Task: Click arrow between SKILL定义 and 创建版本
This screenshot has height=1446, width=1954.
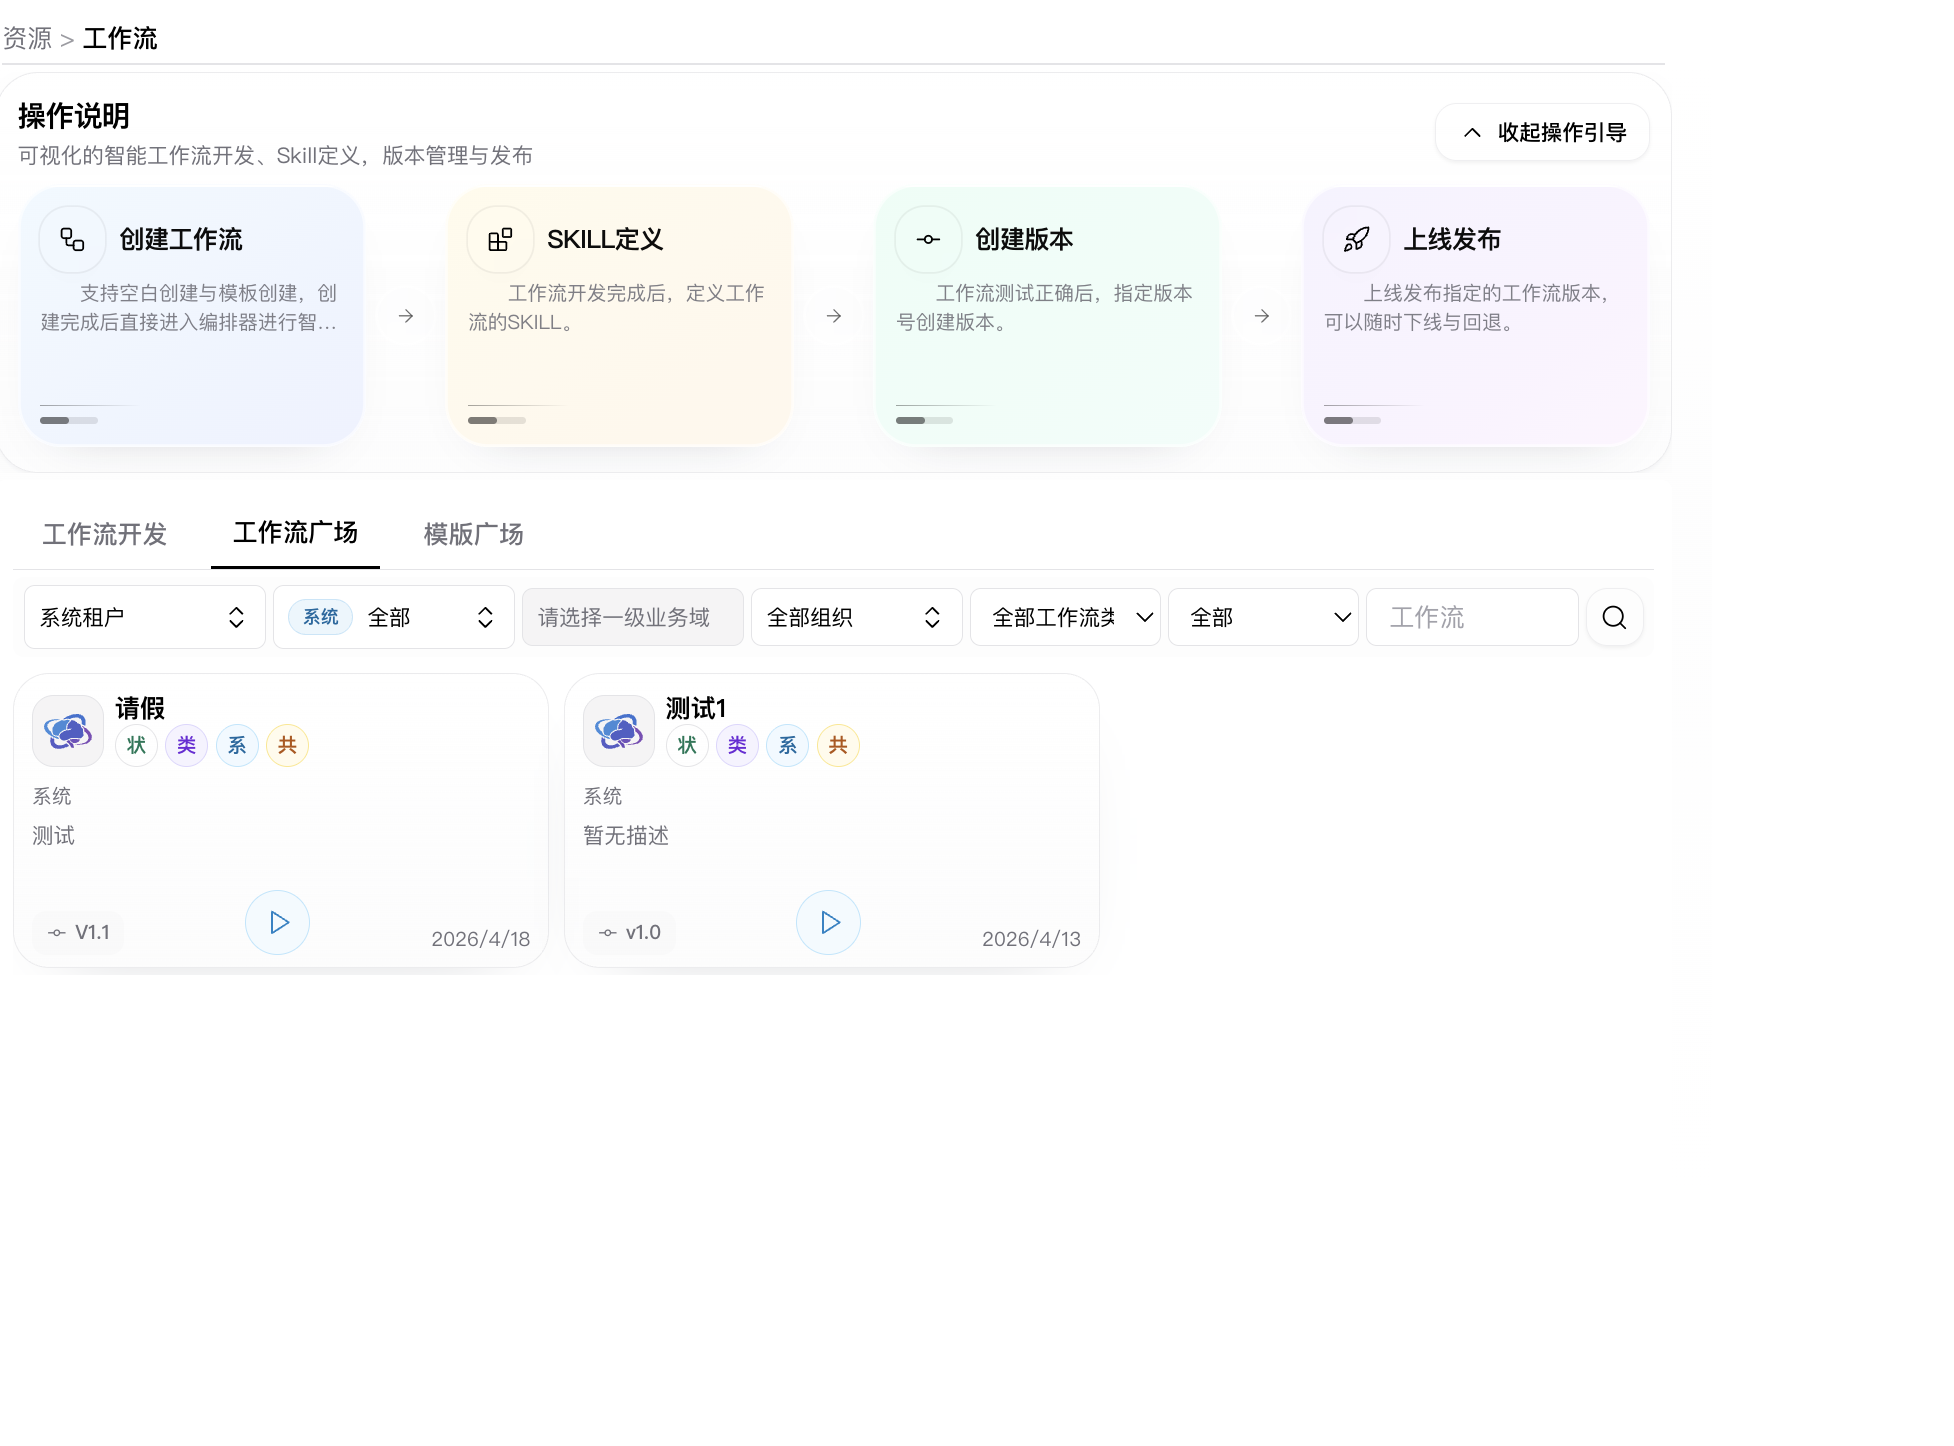Action: click(x=834, y=316)
